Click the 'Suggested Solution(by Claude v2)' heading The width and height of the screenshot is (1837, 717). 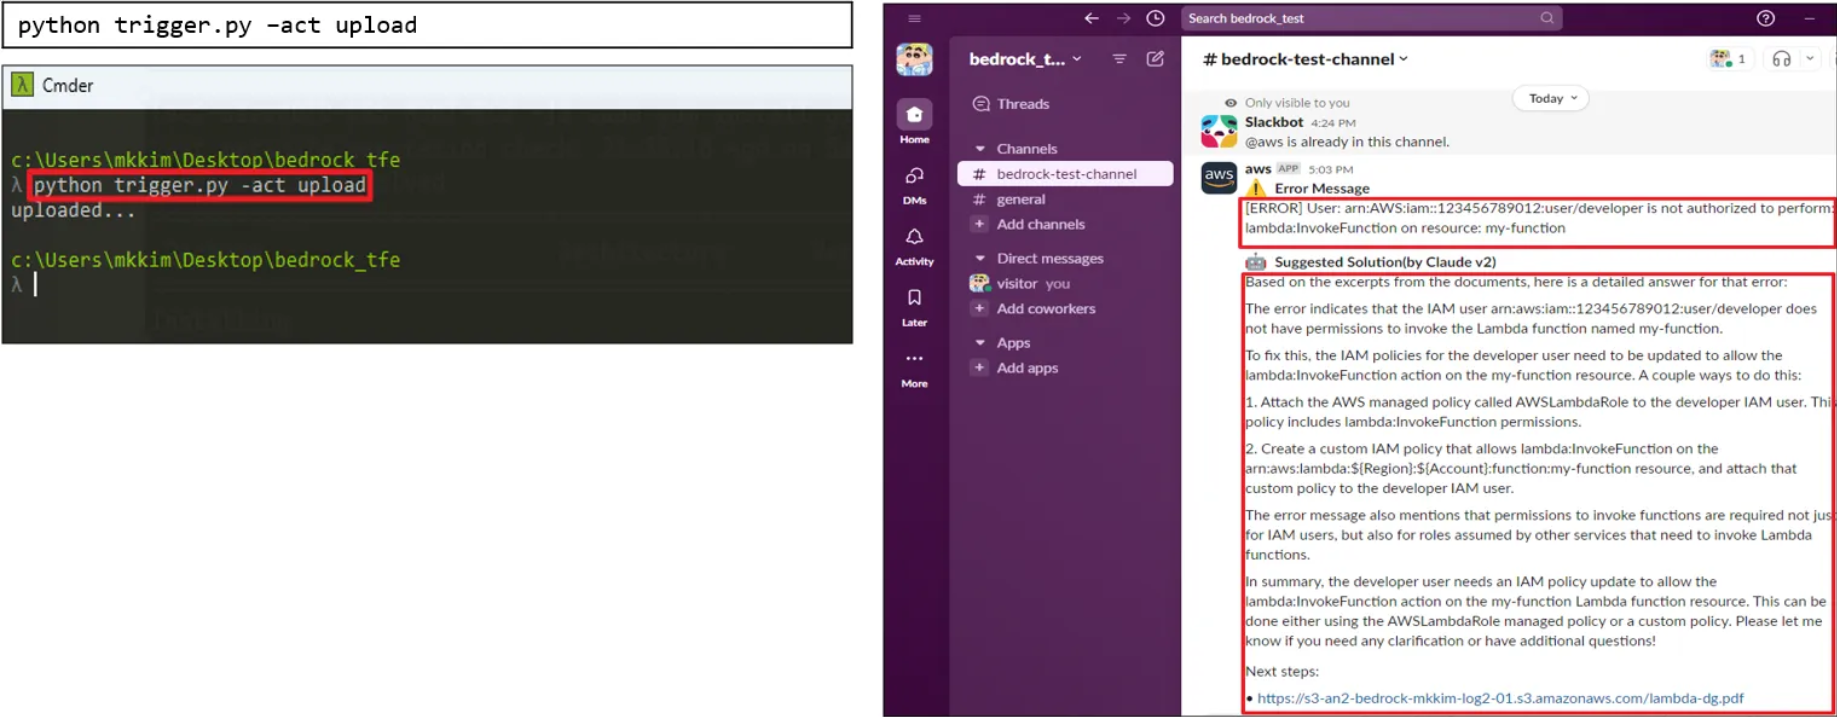click(1385, 262)
